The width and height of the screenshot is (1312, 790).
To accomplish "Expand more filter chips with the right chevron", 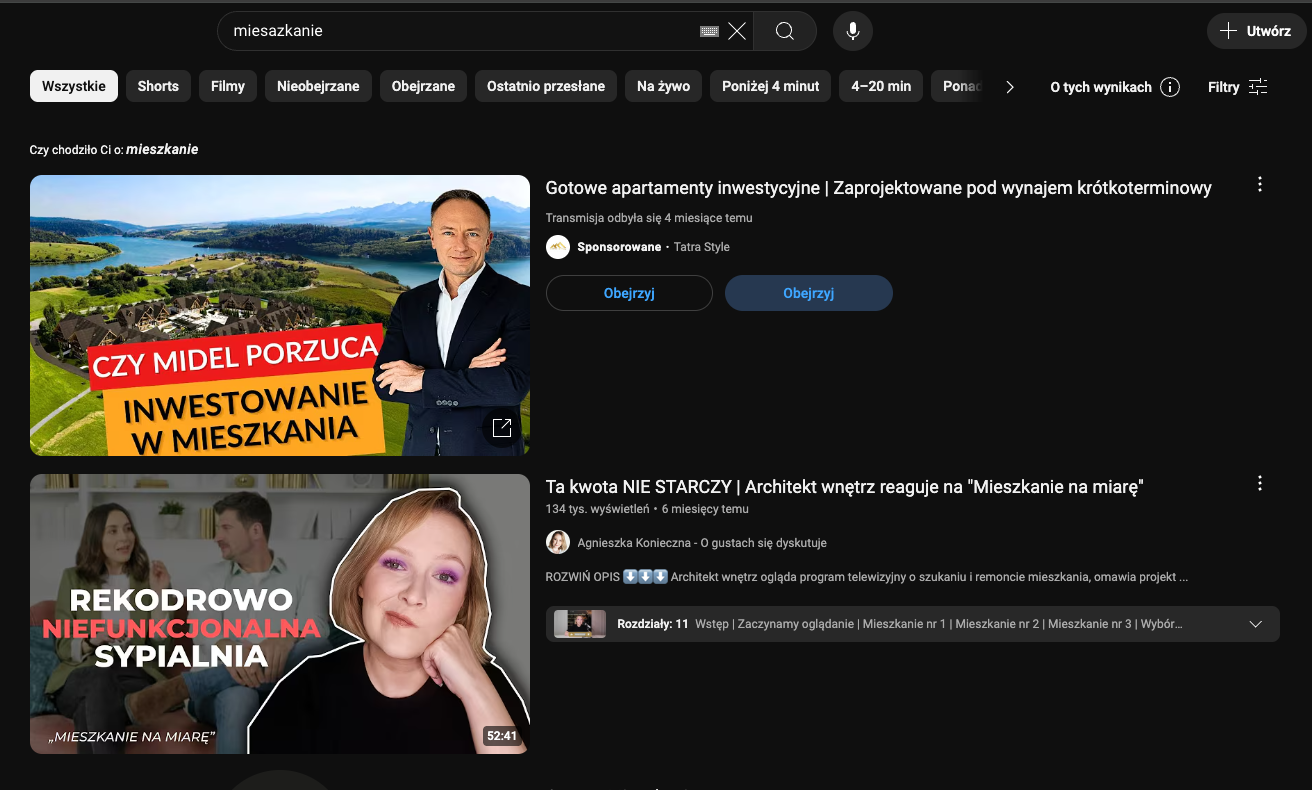I will (1010, 87).
